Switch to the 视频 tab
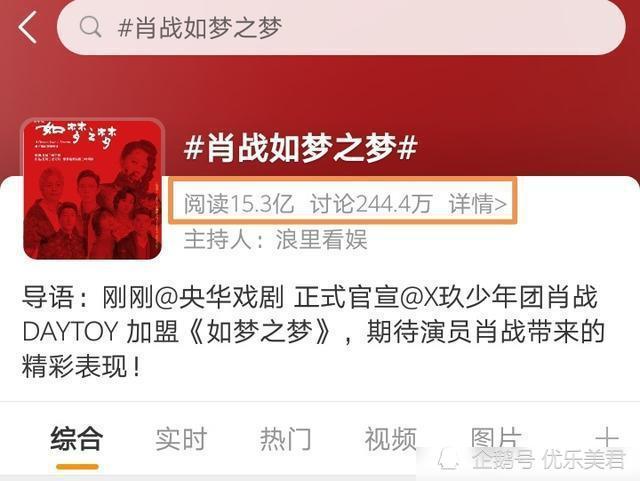 tap(391, 439)
